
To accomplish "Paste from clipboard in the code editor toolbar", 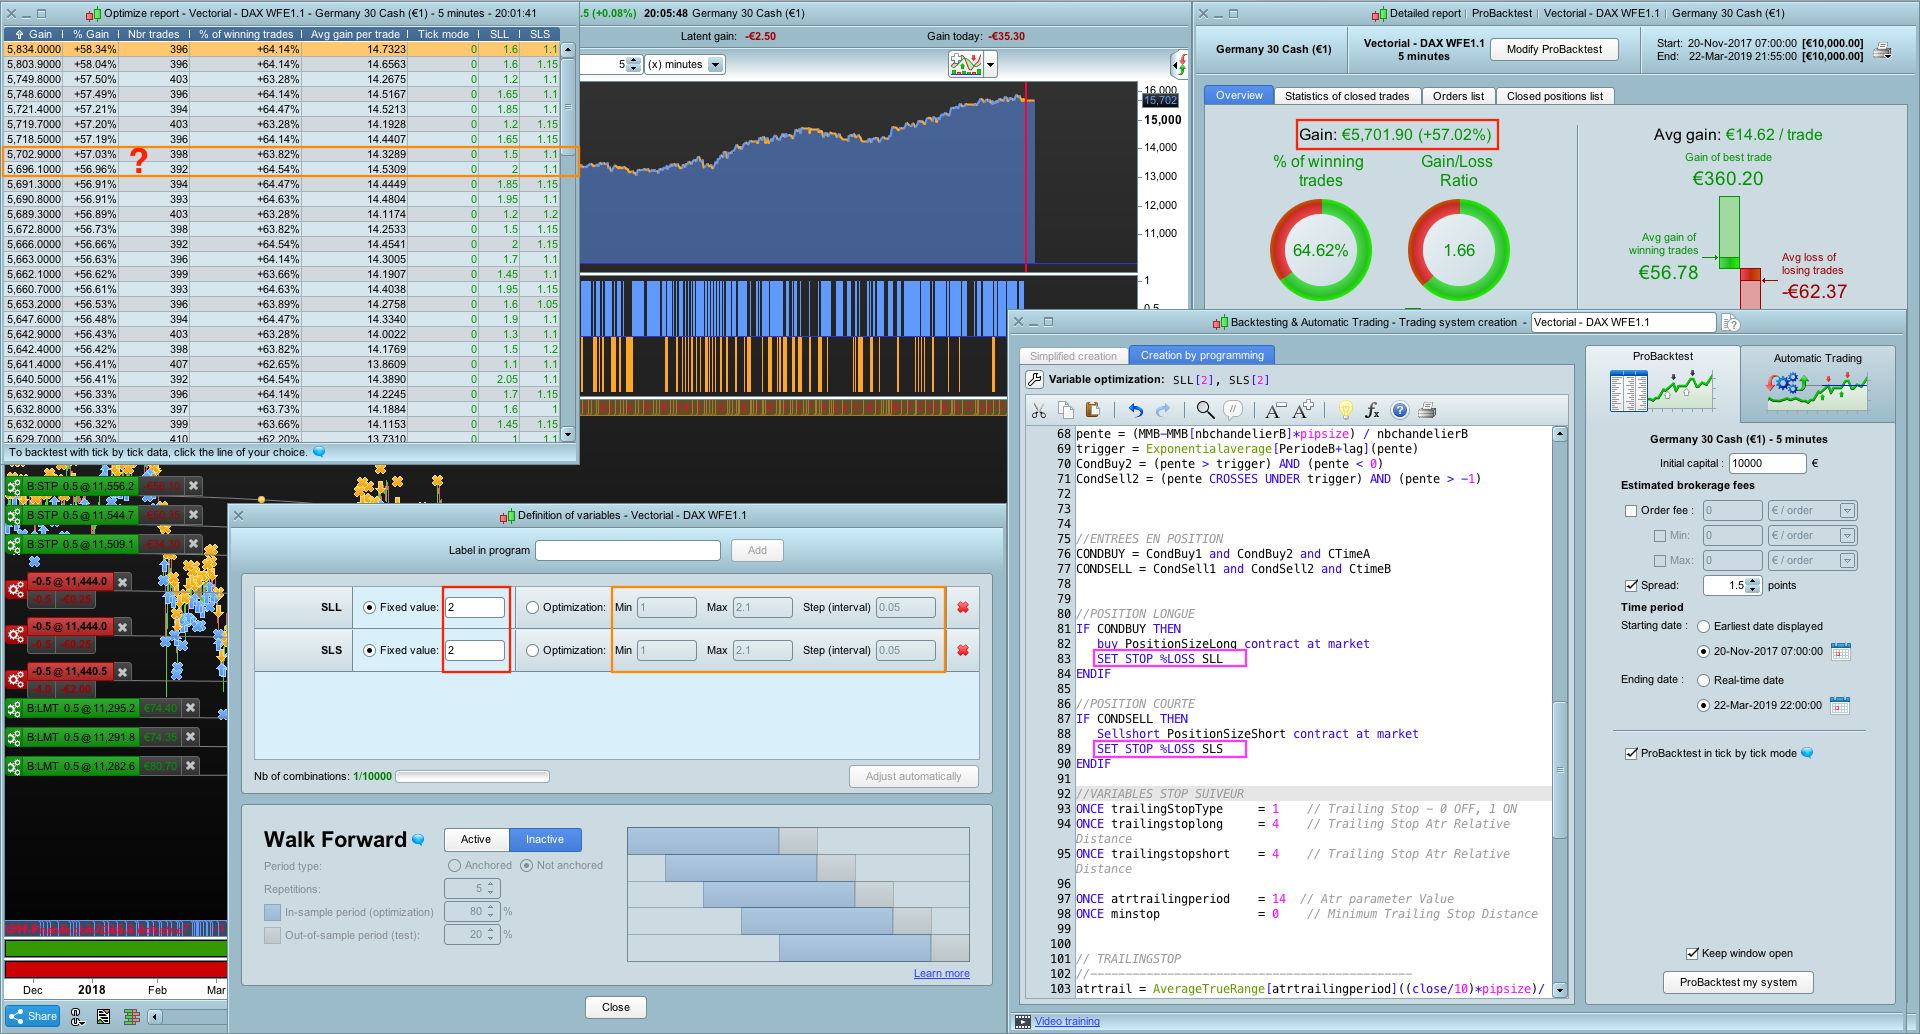I will click(x=1092, y=410).
